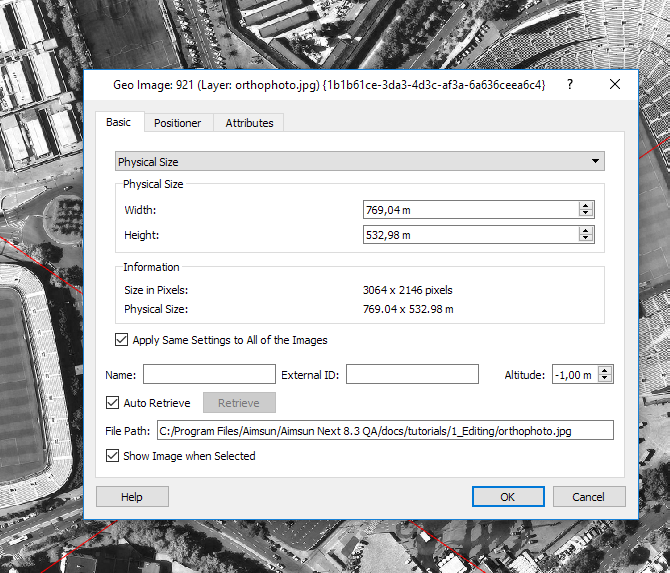Disable the Auto Retrieve checkbox

[x=113, y=403]
